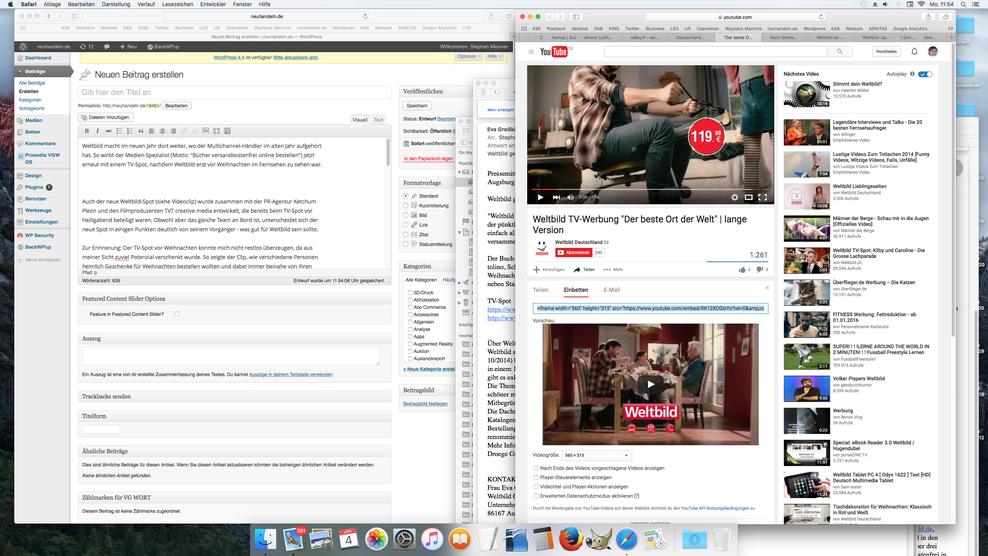Switch to the E-Mail share tab
This screenshot has height=556, width=988.
pyautogui.click(x=612, y=290)
